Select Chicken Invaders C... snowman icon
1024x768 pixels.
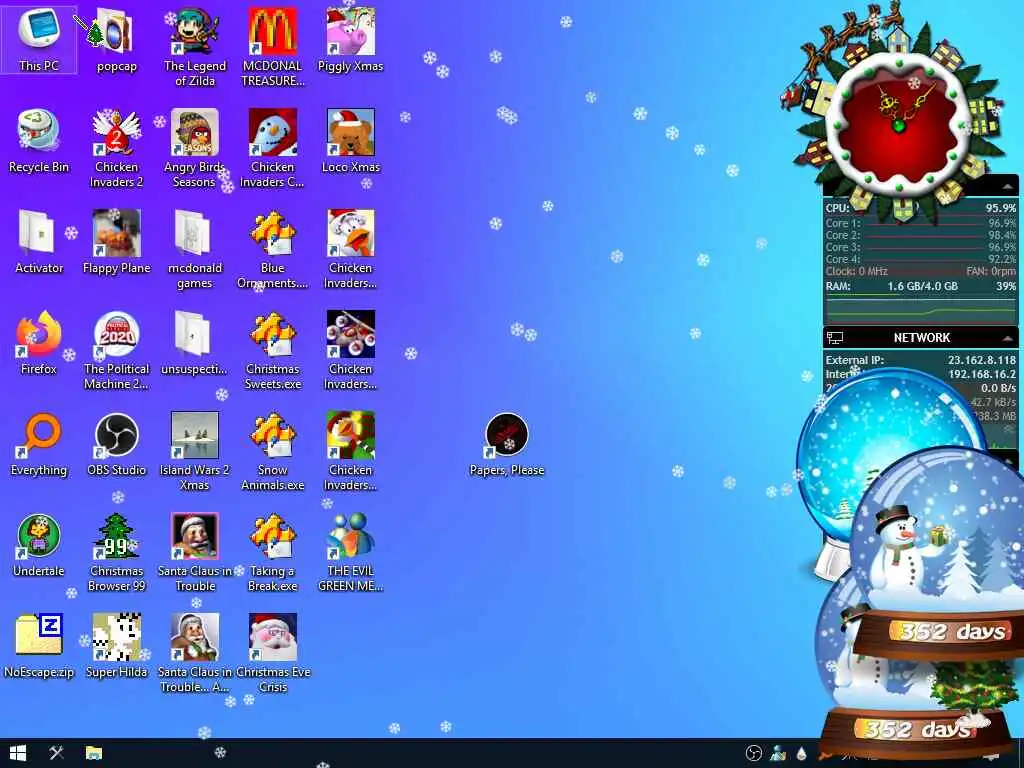[x=272, y=148]
